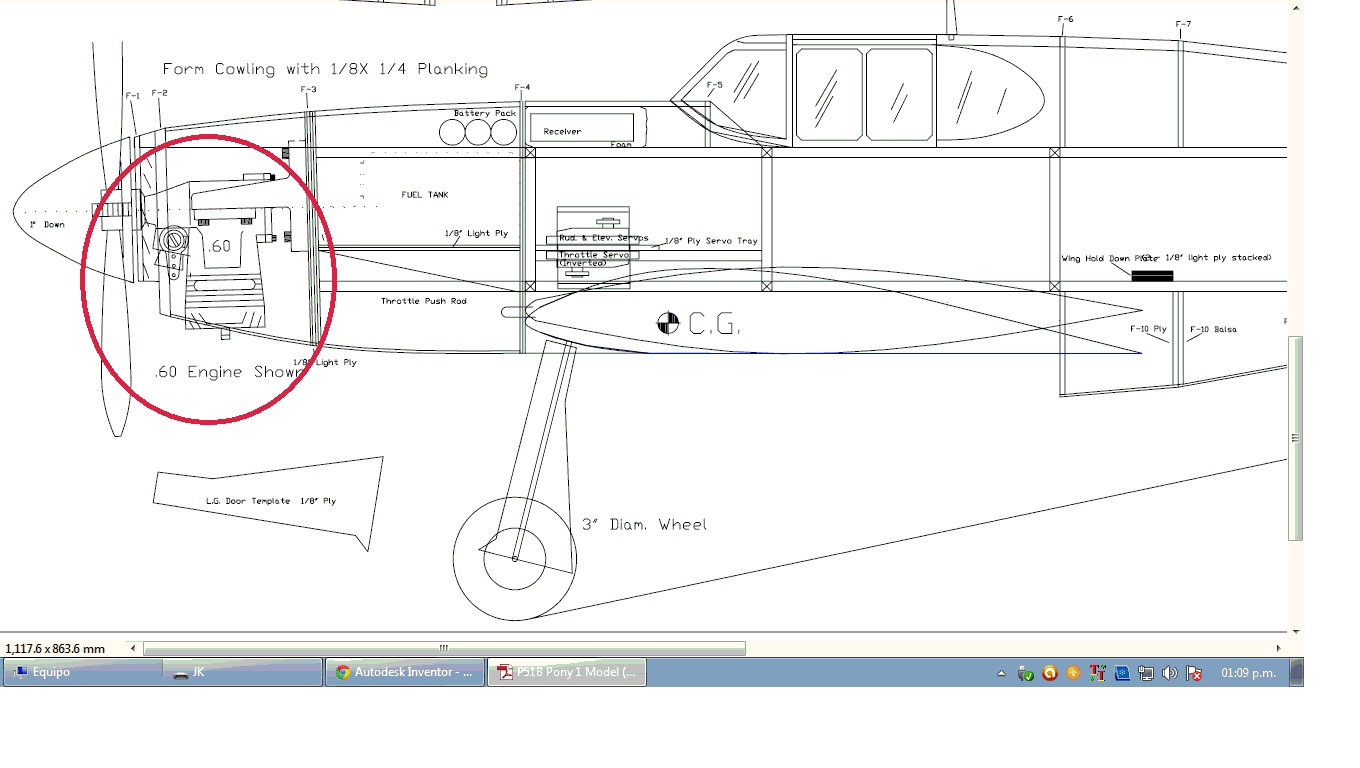The image size is (1360, 768).
Task: Show hidden system tray icons
Action: pos(1001,674)
